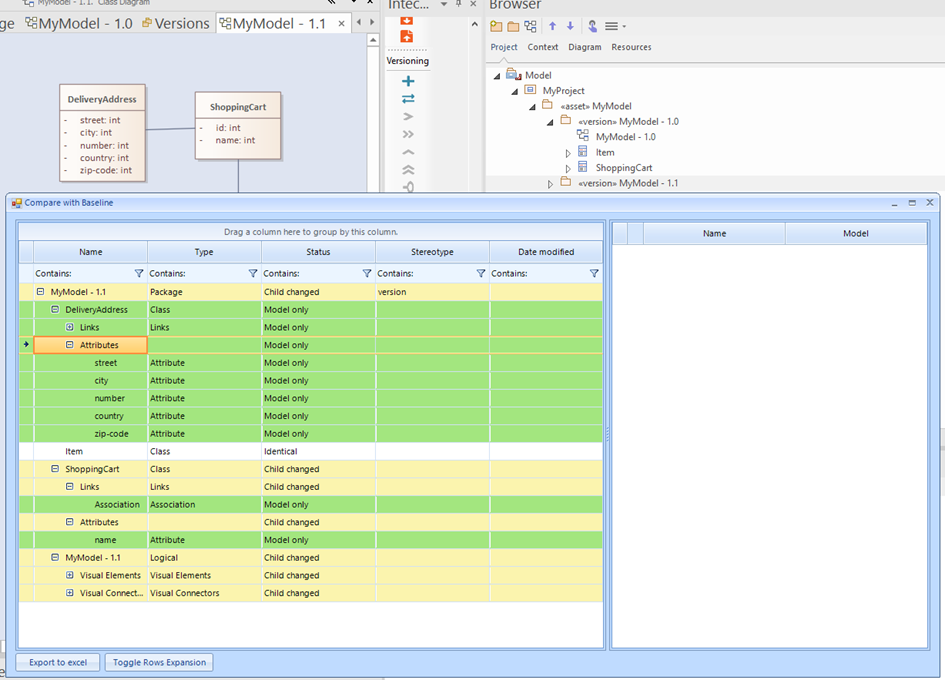
Task: Collapse the «asset» MyModel node
Action: [x=532, y=107]
